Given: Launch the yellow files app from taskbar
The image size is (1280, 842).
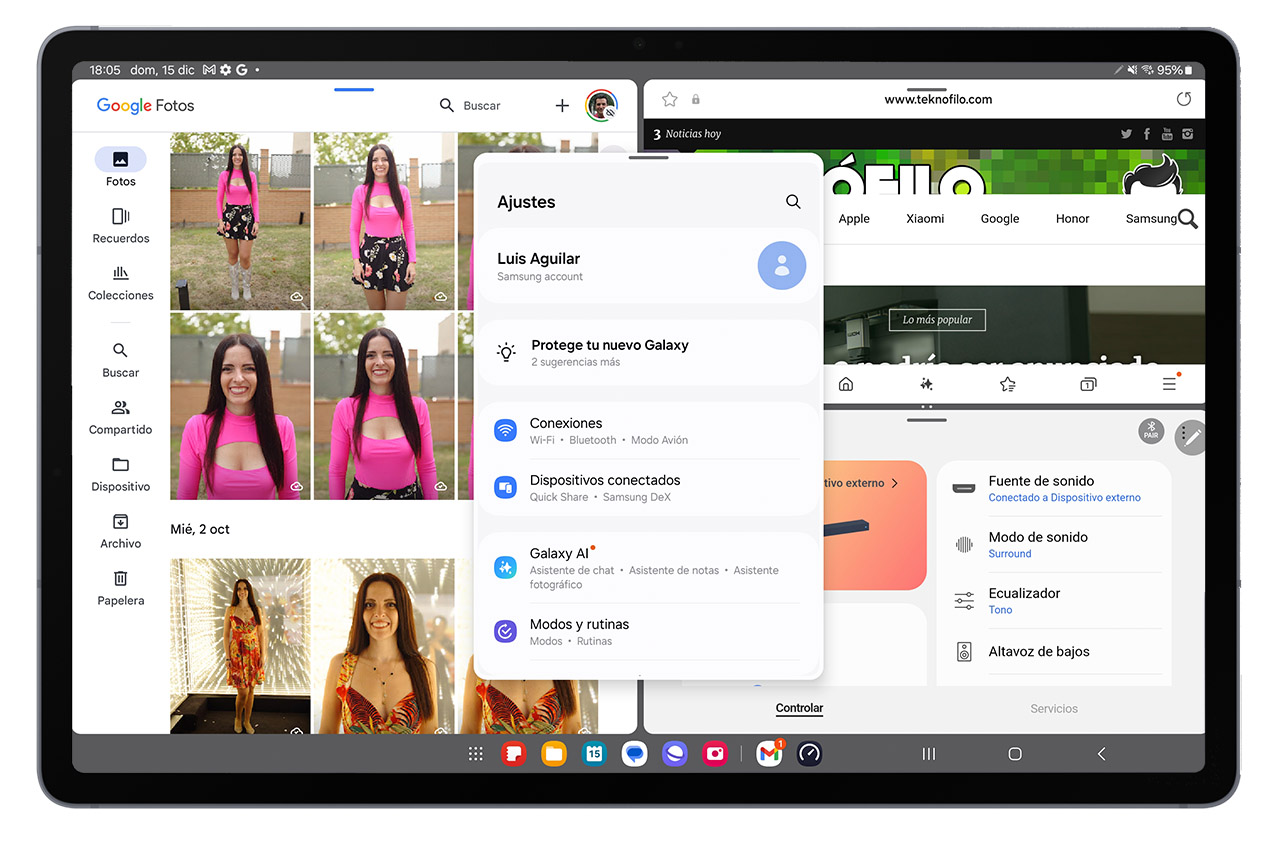Looking at the screenshot, I should (554, 754).
